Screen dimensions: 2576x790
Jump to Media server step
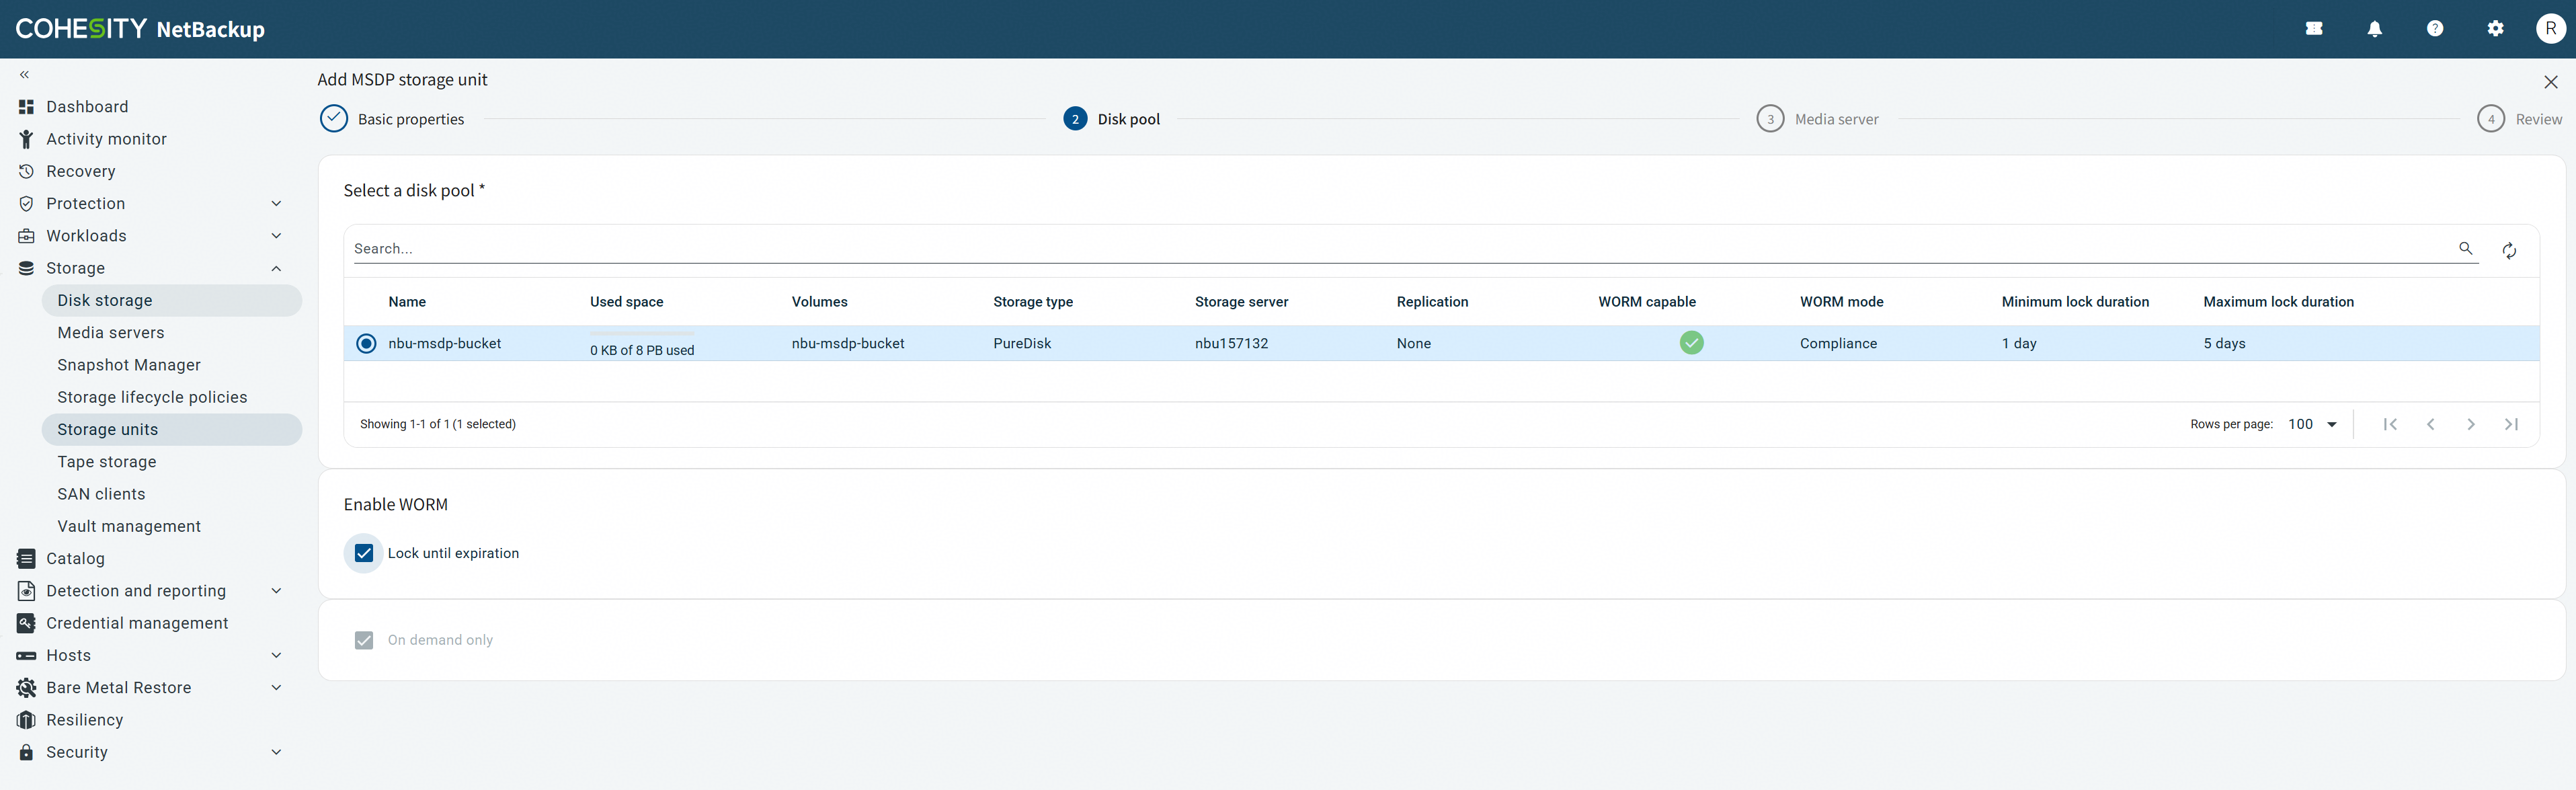tap(1817, 119)
